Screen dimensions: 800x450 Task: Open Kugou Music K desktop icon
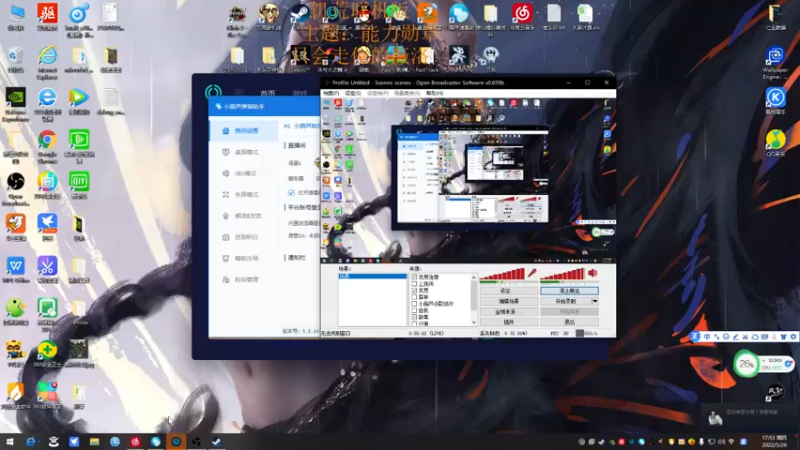pyautogui.click(x=775, y=101)
